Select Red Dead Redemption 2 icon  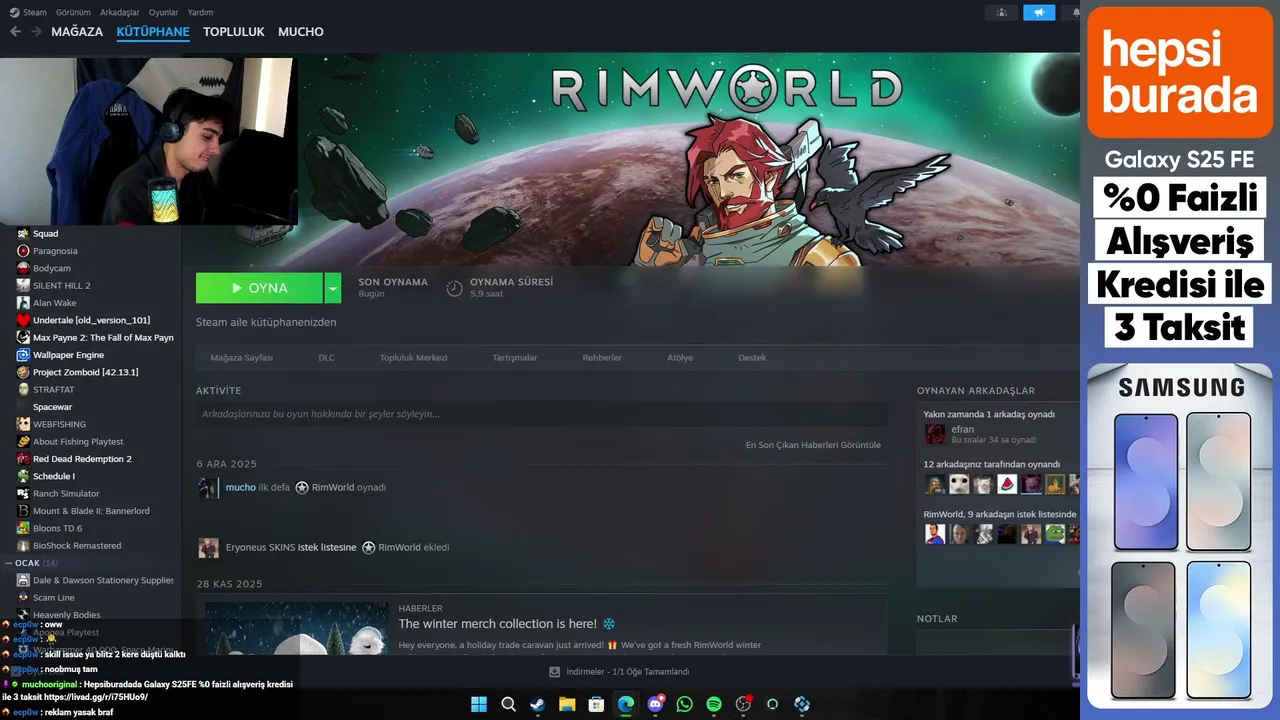(23, 459)
